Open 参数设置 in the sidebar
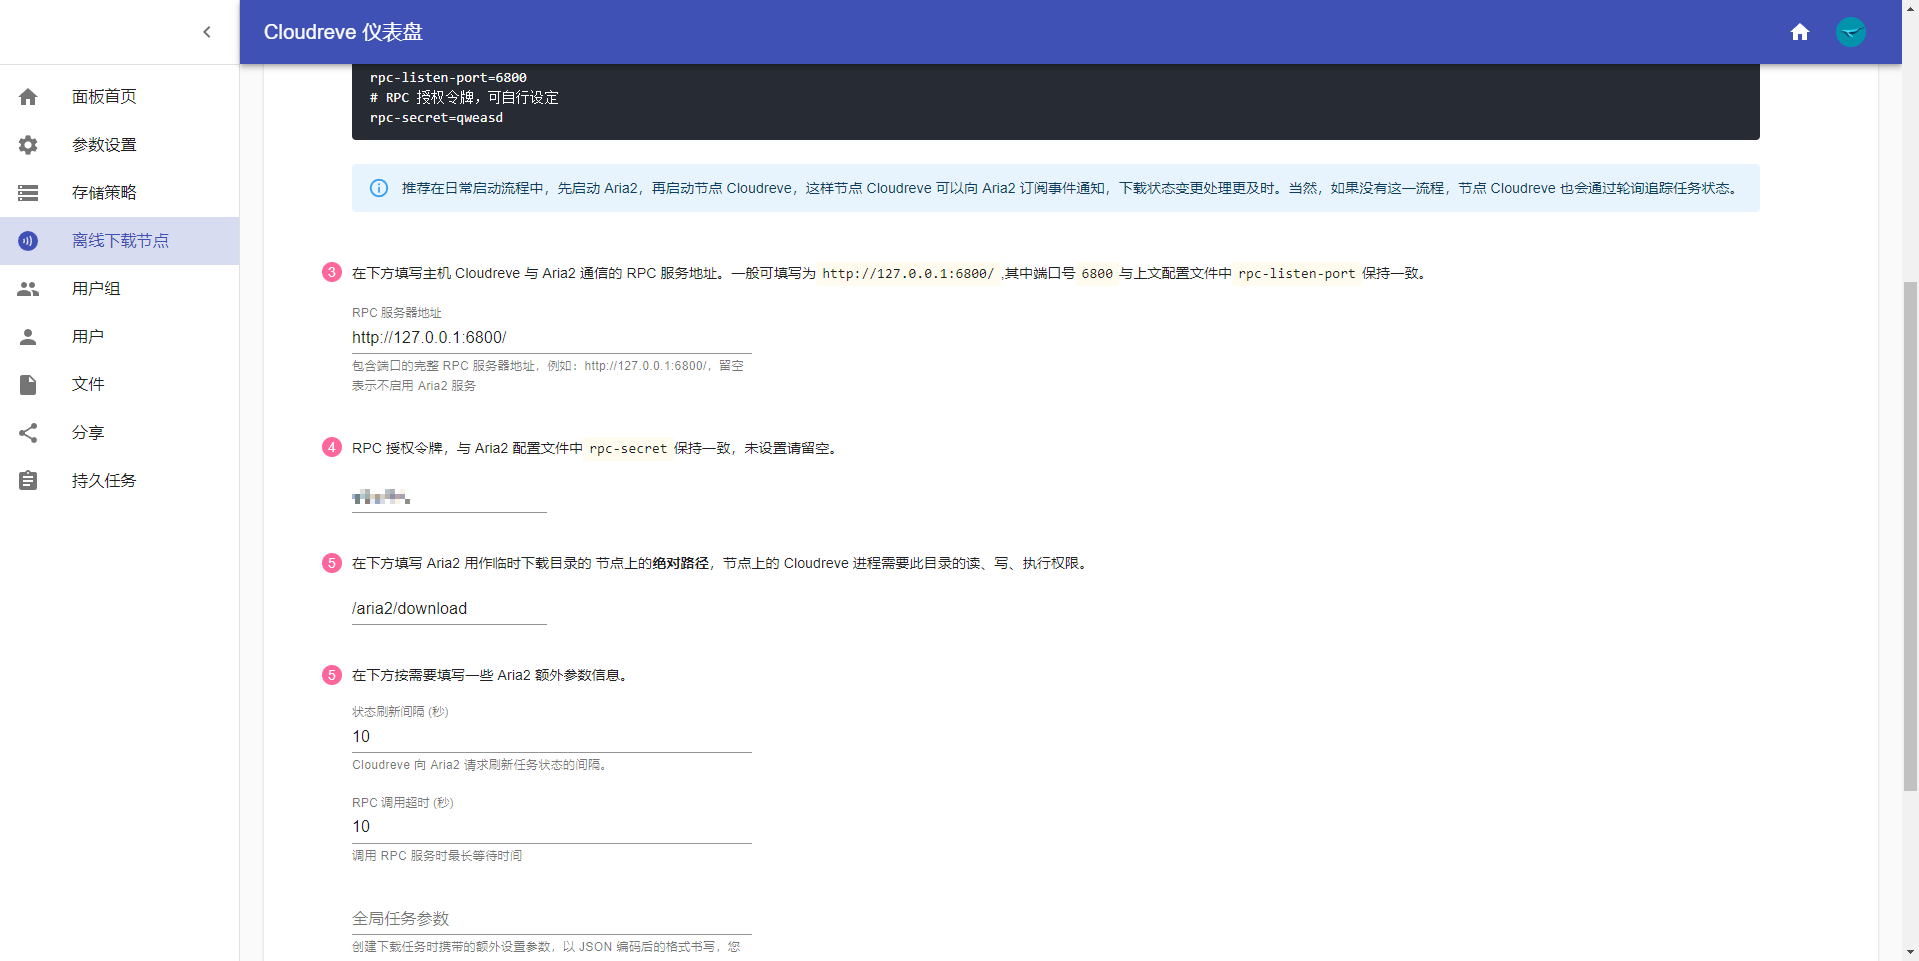1919x961 pixels. (x=120, y=145)
